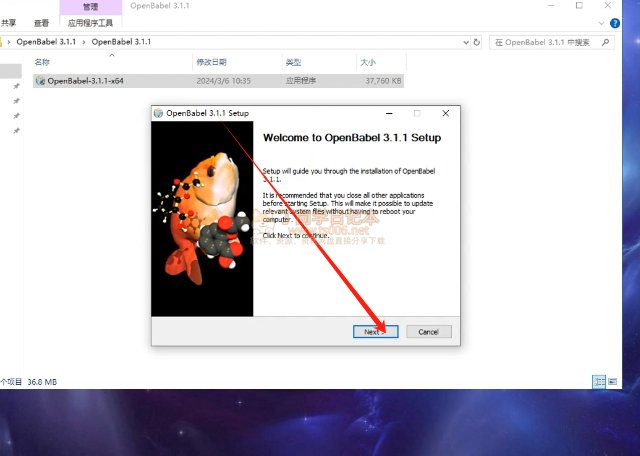Refresh the Explorer folder view
The image size is (640, 456).
(x=476, y=42)
